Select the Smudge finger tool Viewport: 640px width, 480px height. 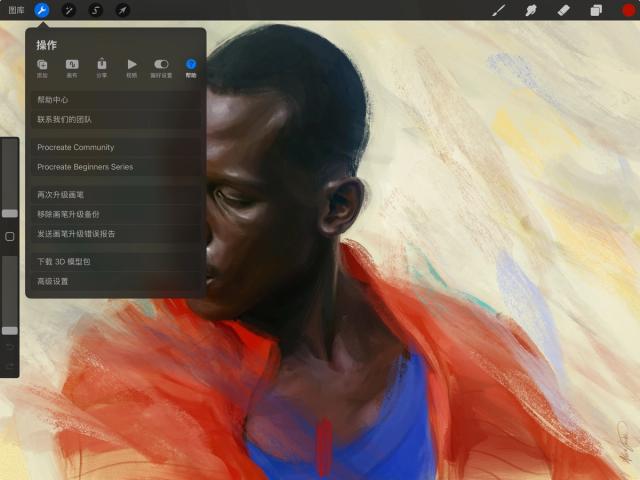pyautogui.click(x=531, y=10)
